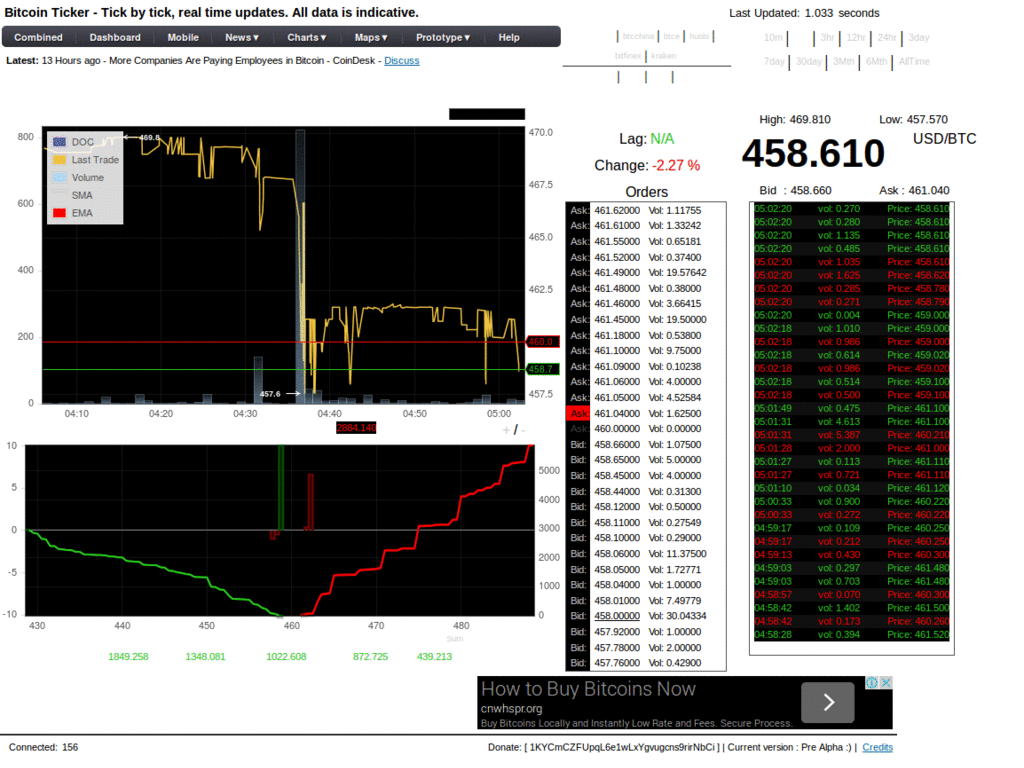The image size is (1024, 768).
Task: Zoom out with the minus icon
Action: (x=523, y=430)
